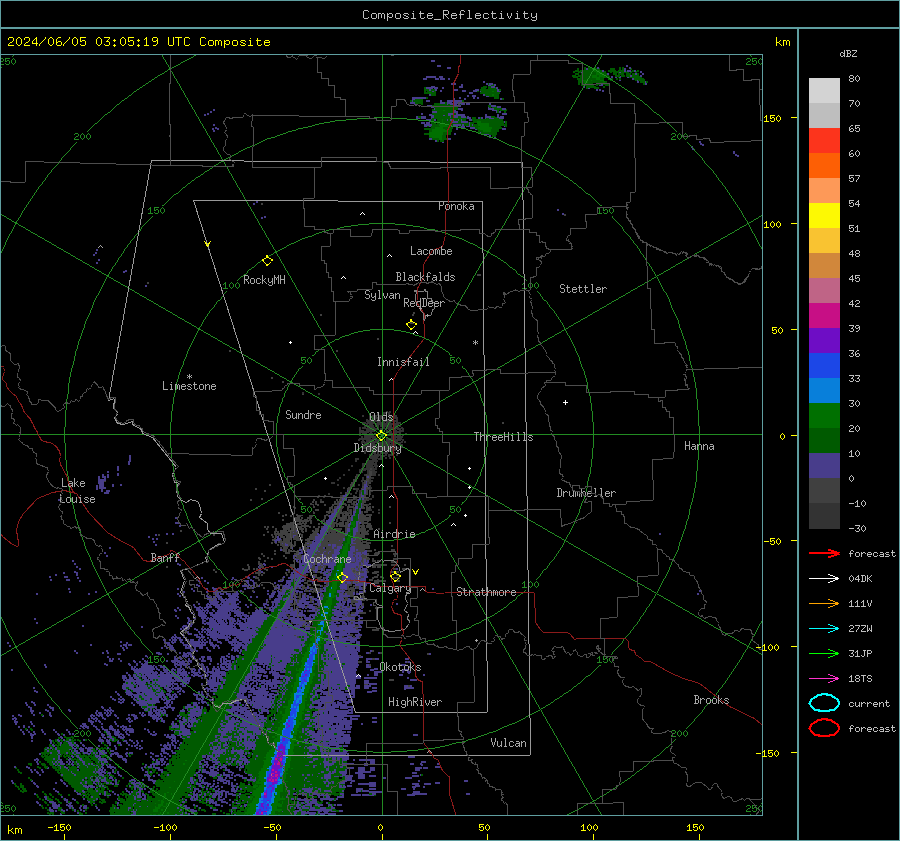Click the RedDeer city label
900x841 pixels.
pyautogui.click(x=424, y=303)
